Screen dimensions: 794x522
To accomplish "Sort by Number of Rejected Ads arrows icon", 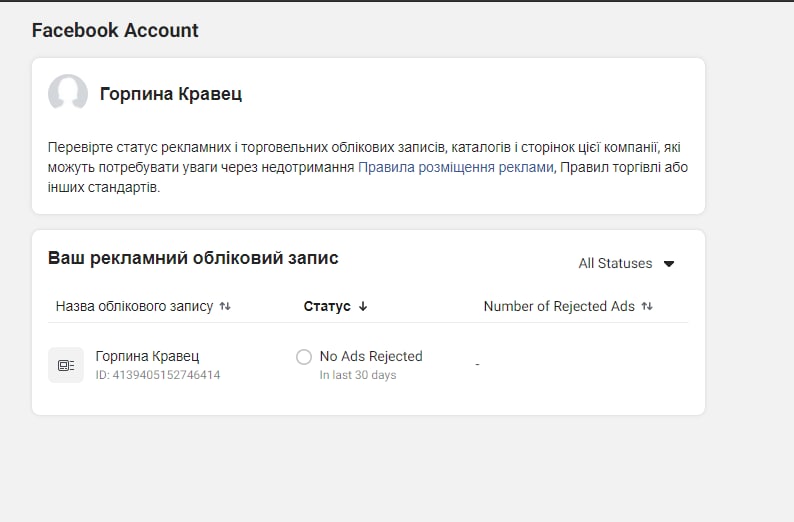I will point(647,306).
